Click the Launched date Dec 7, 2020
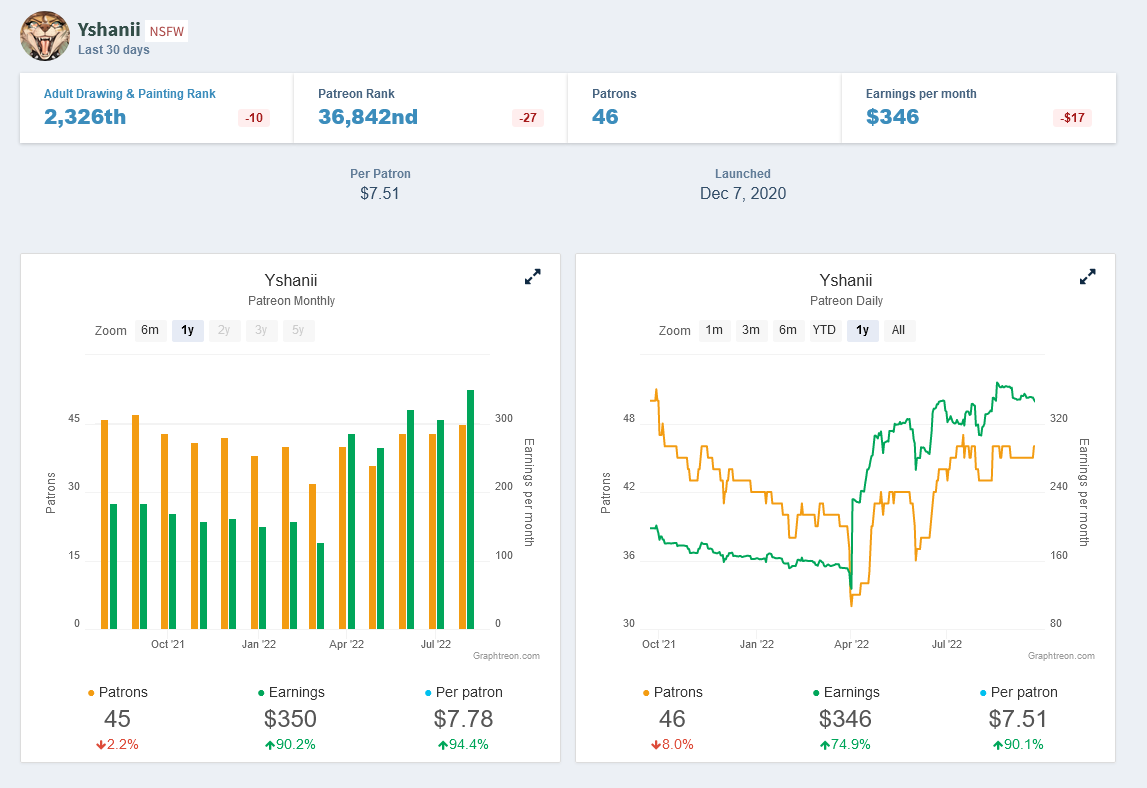1147x788 pixels. pos(743,193)
